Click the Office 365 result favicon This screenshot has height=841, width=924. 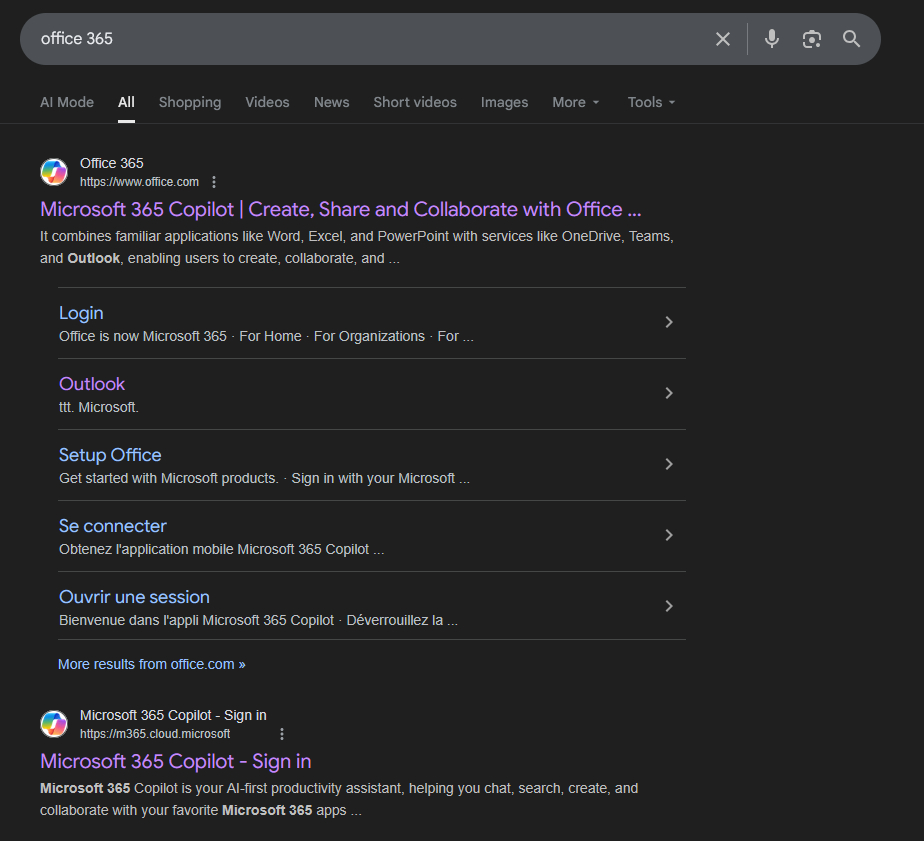pyautogui.click(x=54, y=172)
